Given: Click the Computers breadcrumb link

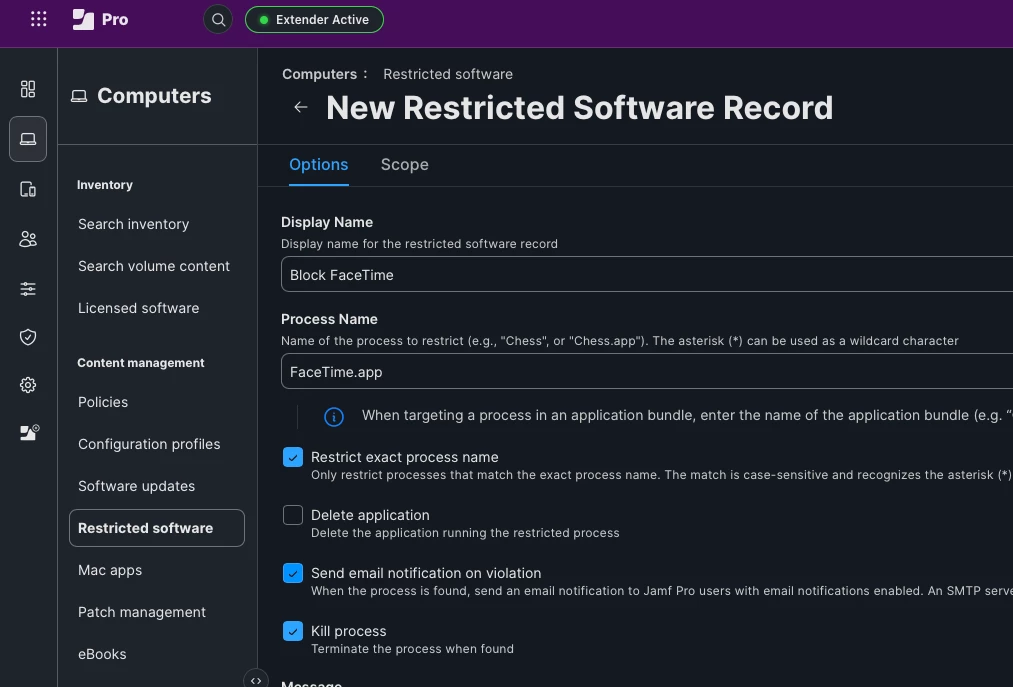Looking at the screenshot, I should pos(319,74).
